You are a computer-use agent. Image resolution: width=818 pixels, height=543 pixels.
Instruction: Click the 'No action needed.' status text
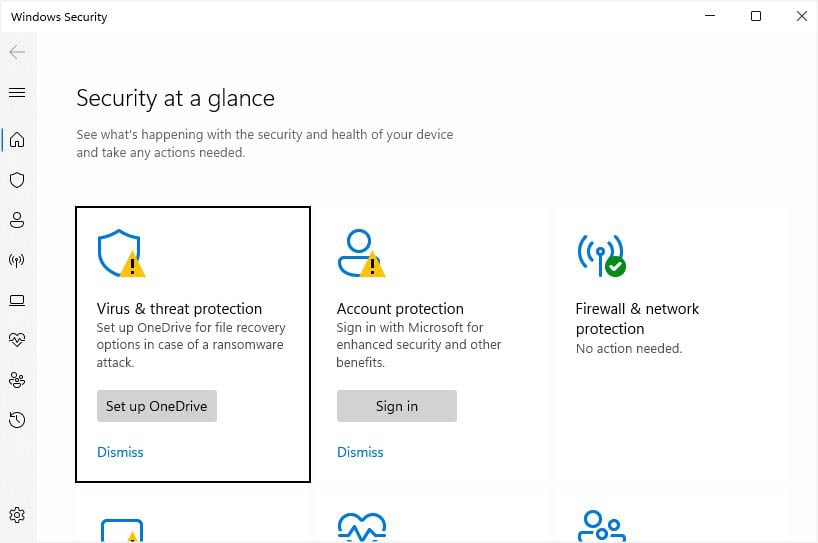click(x=629, y=348)
